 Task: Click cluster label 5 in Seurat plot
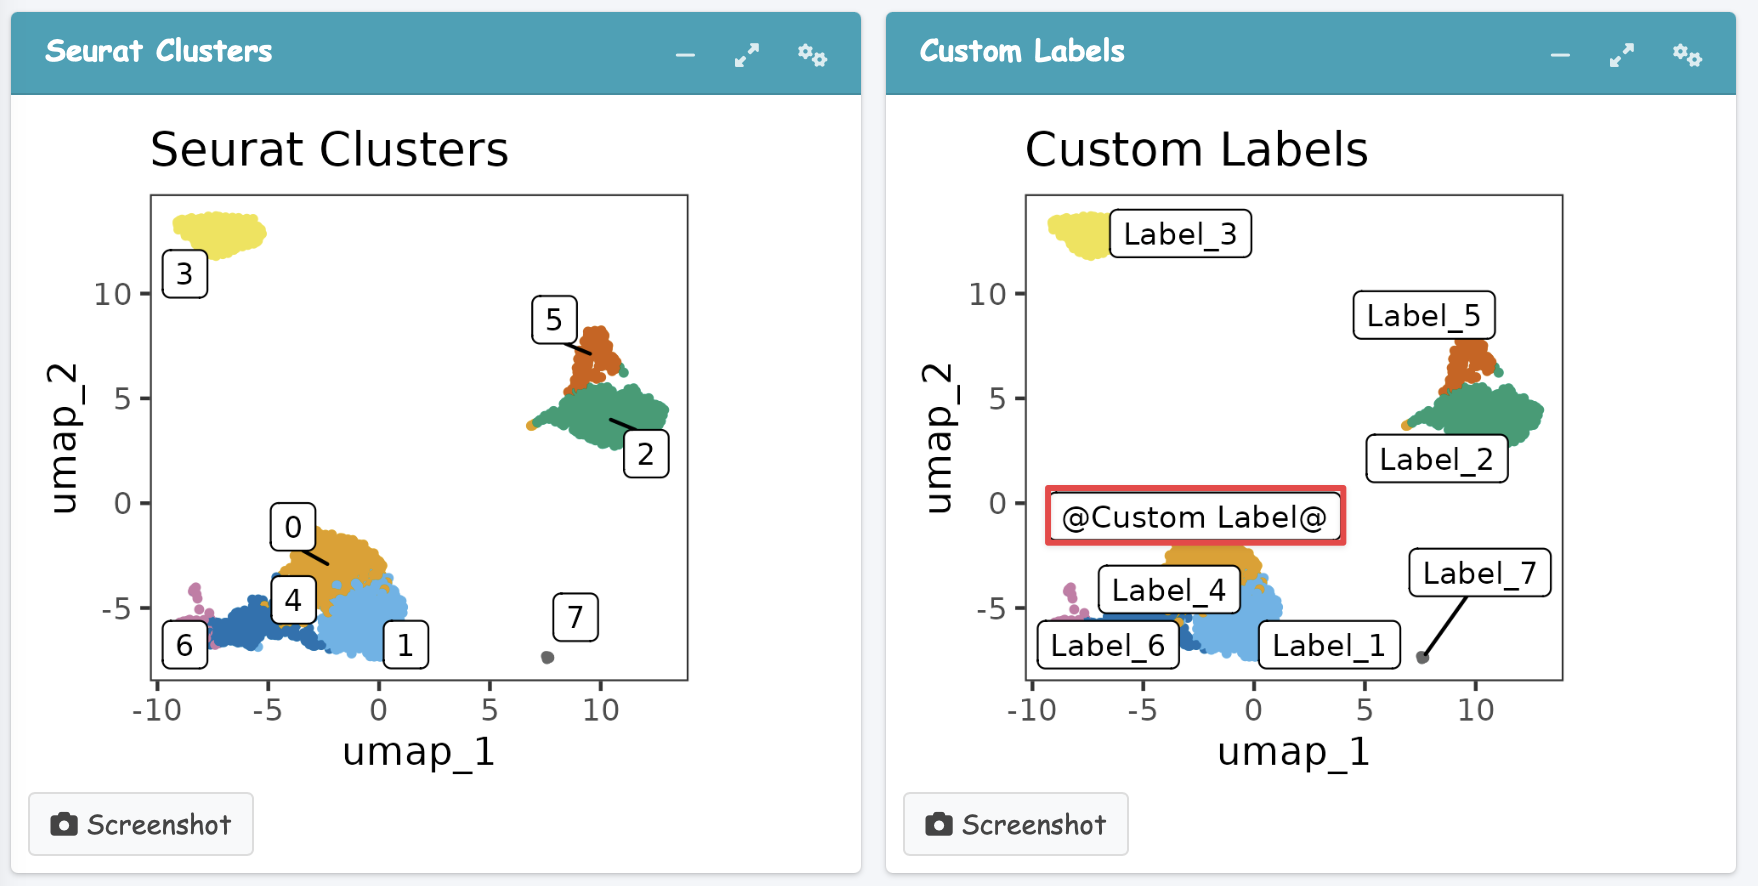(x=554, y=320)
